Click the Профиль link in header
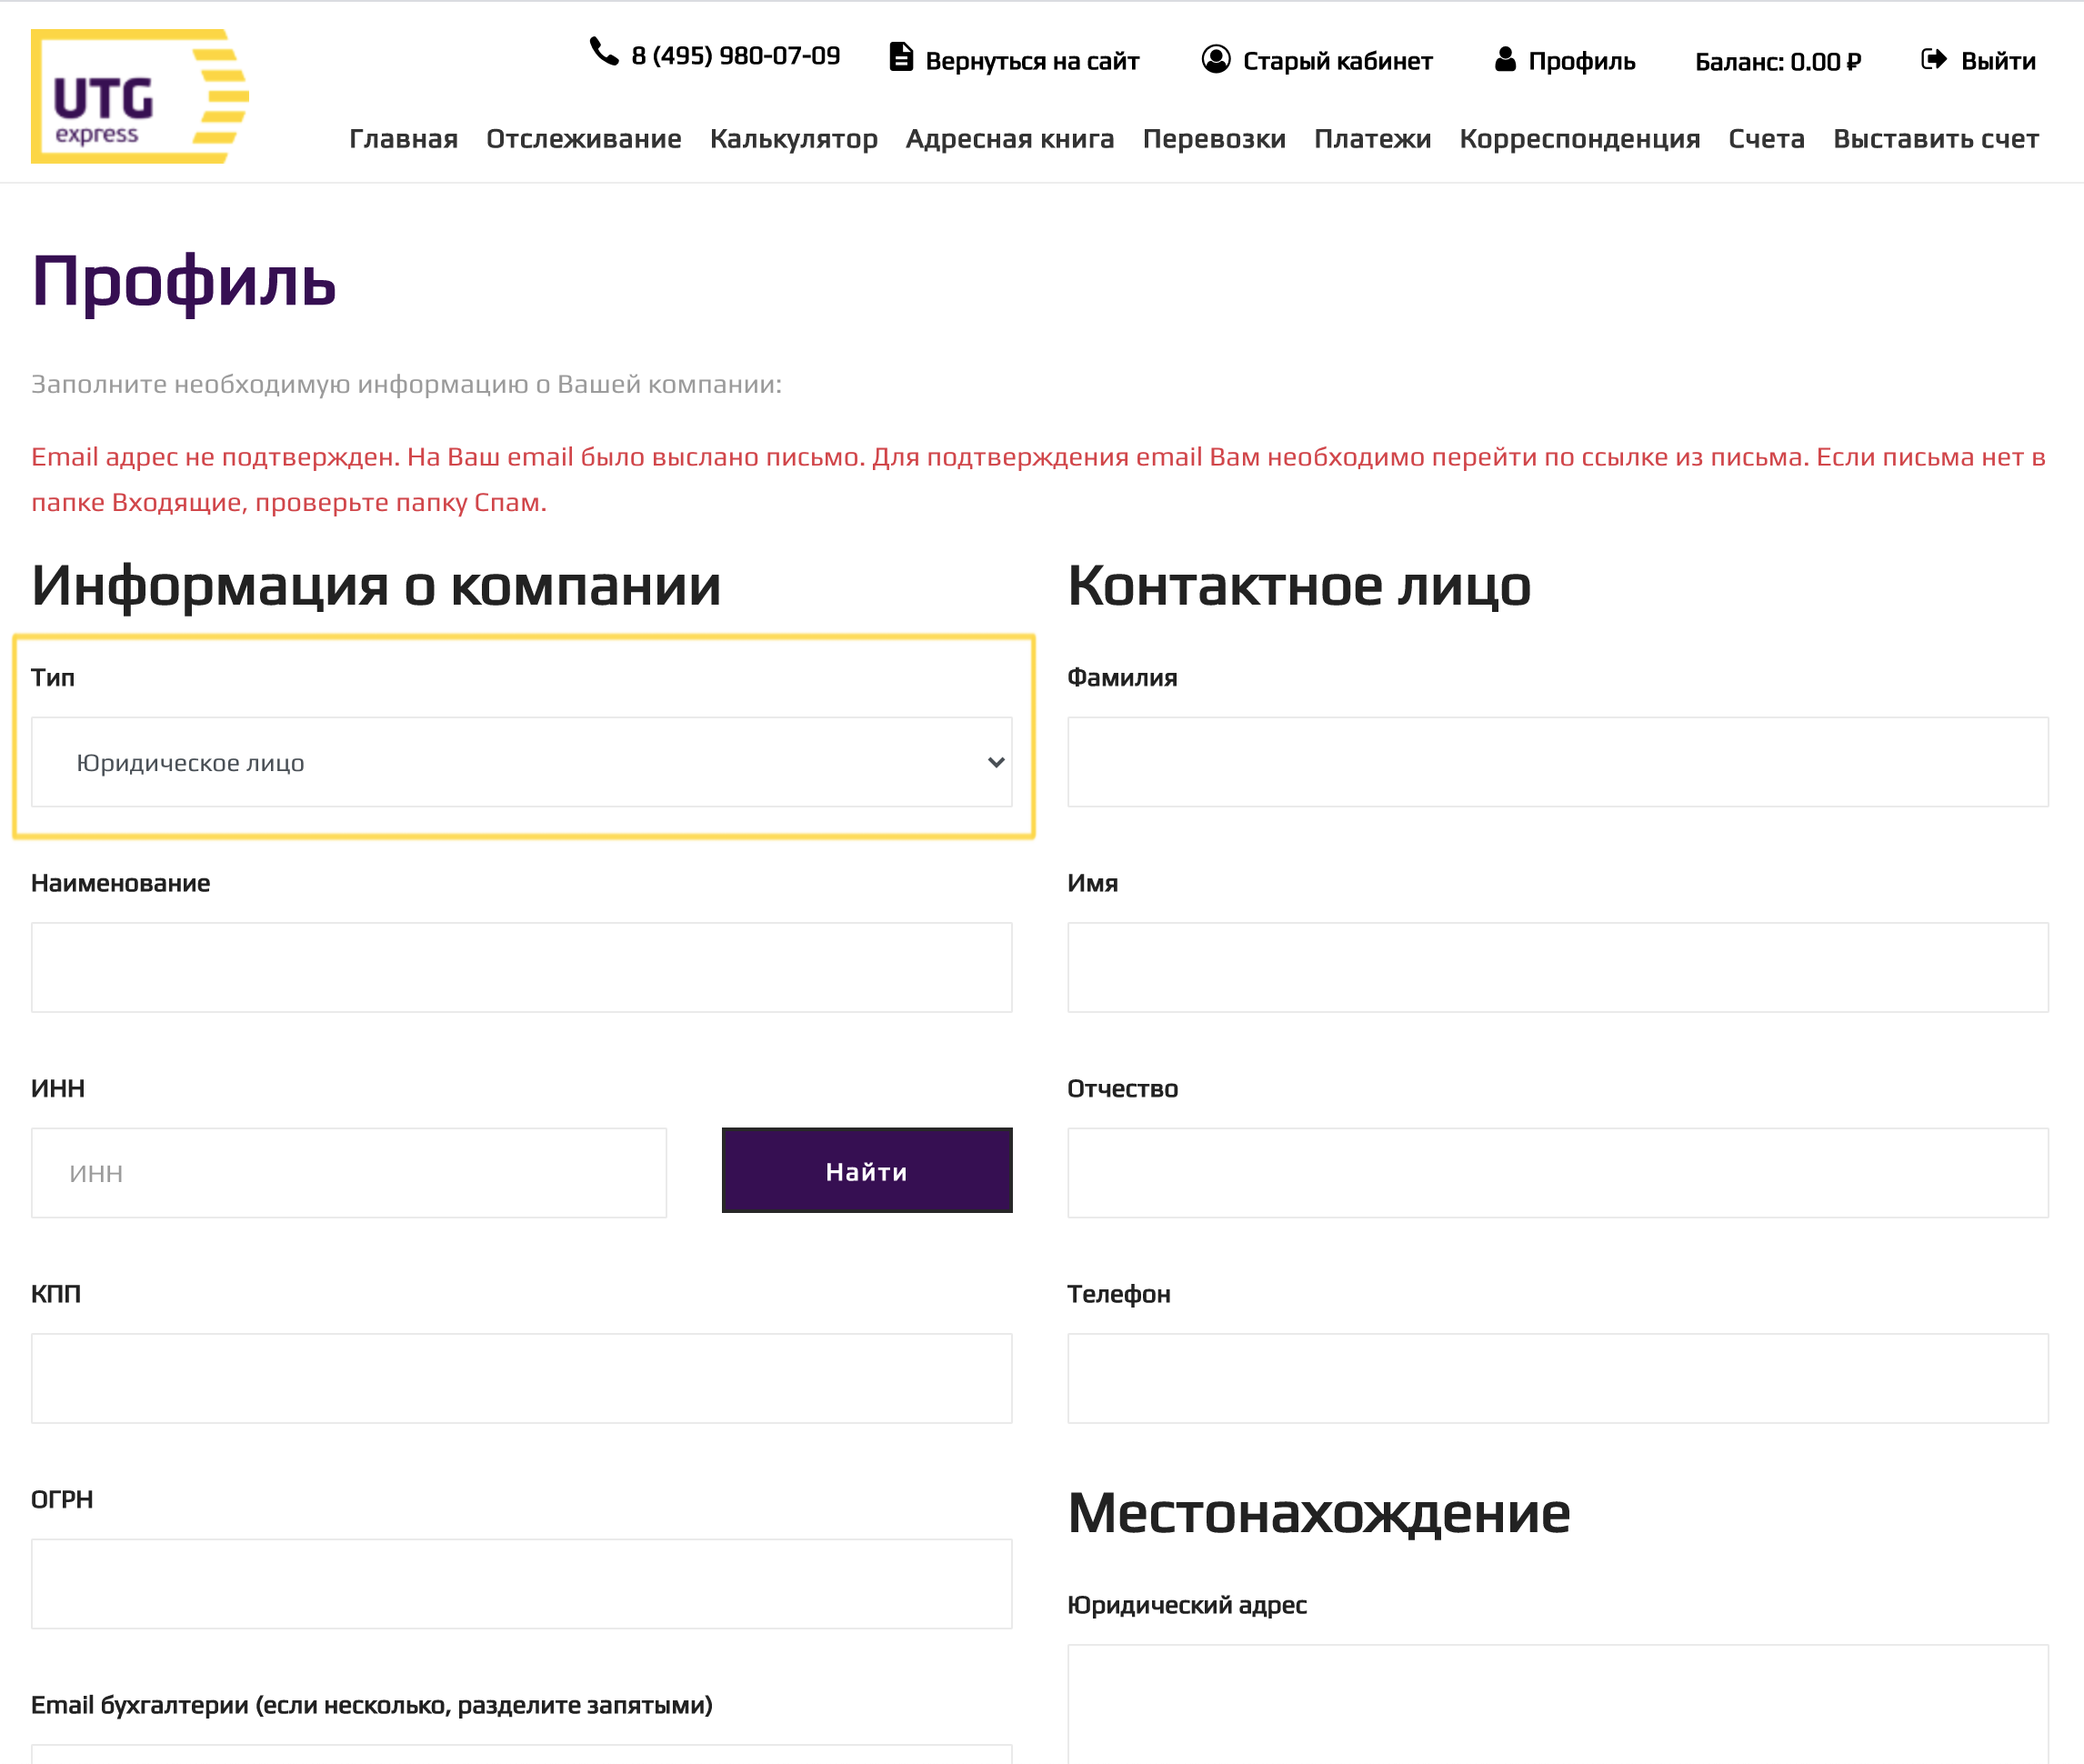This screenshot has width=2084, height=1764. click(x=1582, y=61)
